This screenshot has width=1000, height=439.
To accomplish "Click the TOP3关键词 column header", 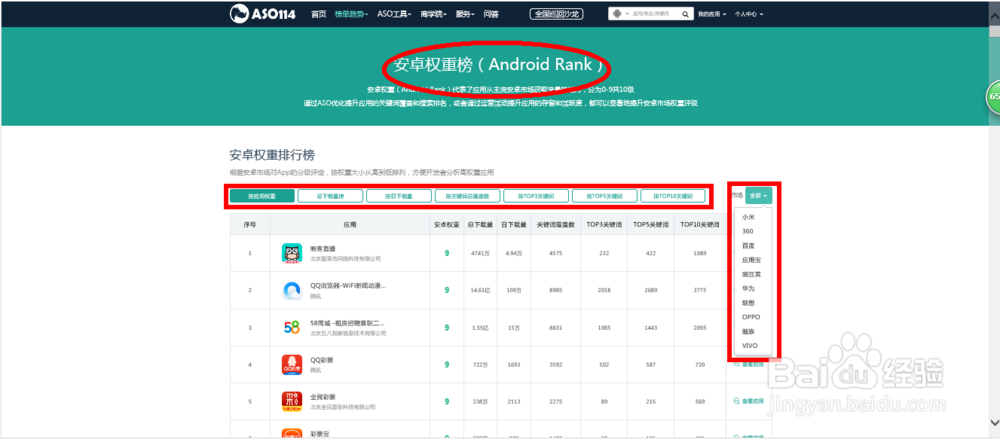I will point(603,225).
